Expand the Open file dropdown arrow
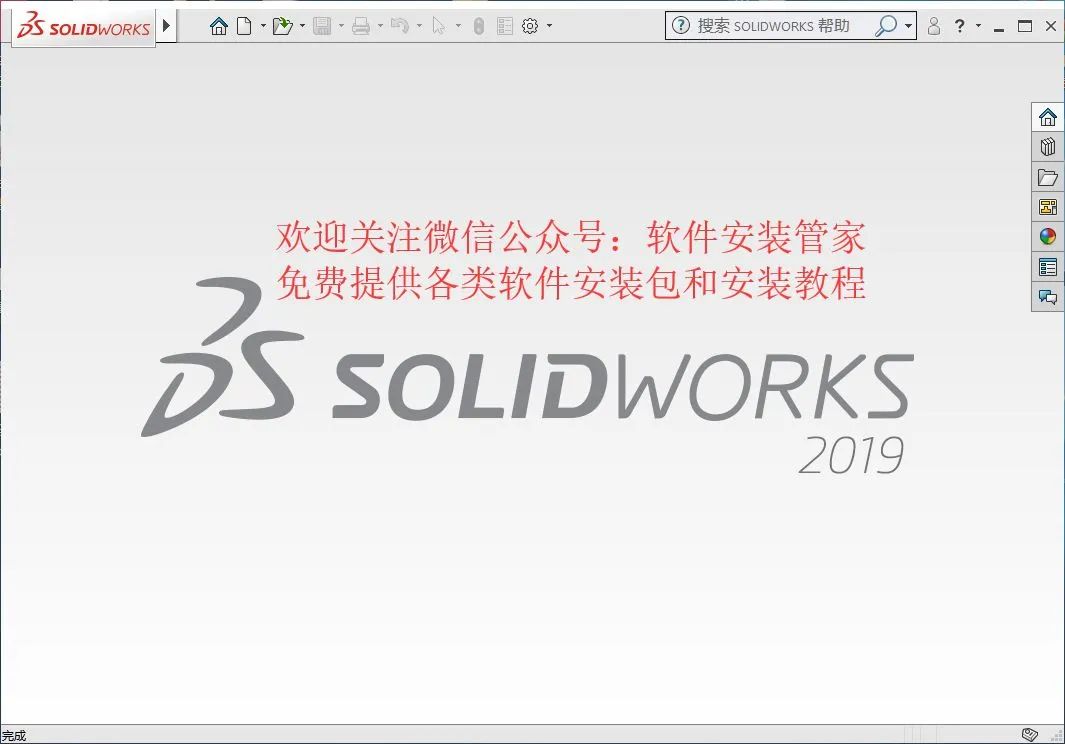 [x=302, y=26]
